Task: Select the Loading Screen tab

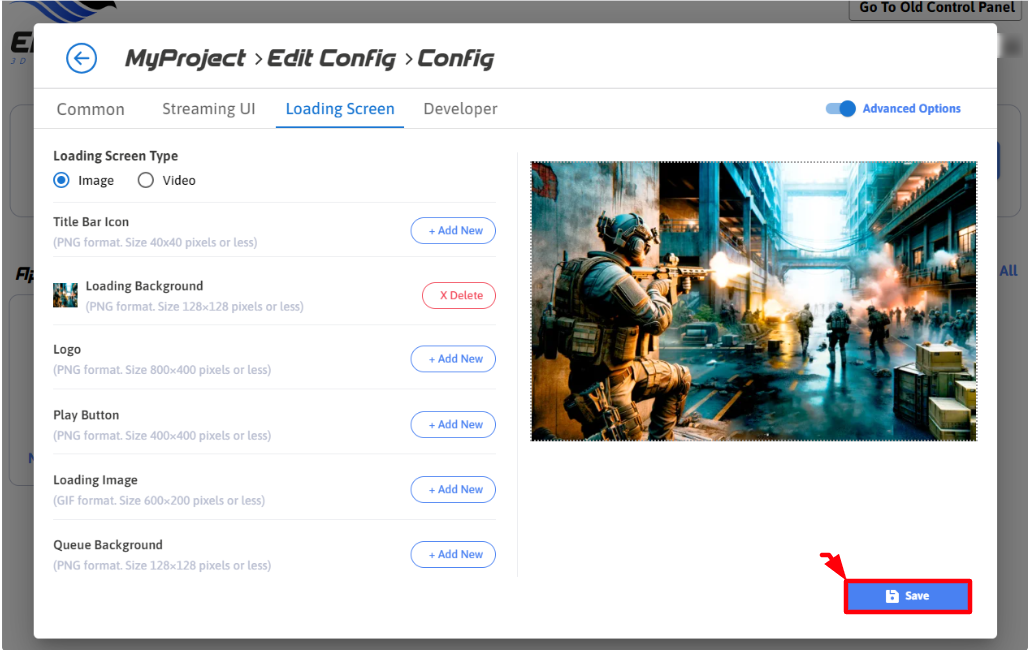Action: (340, 109)
